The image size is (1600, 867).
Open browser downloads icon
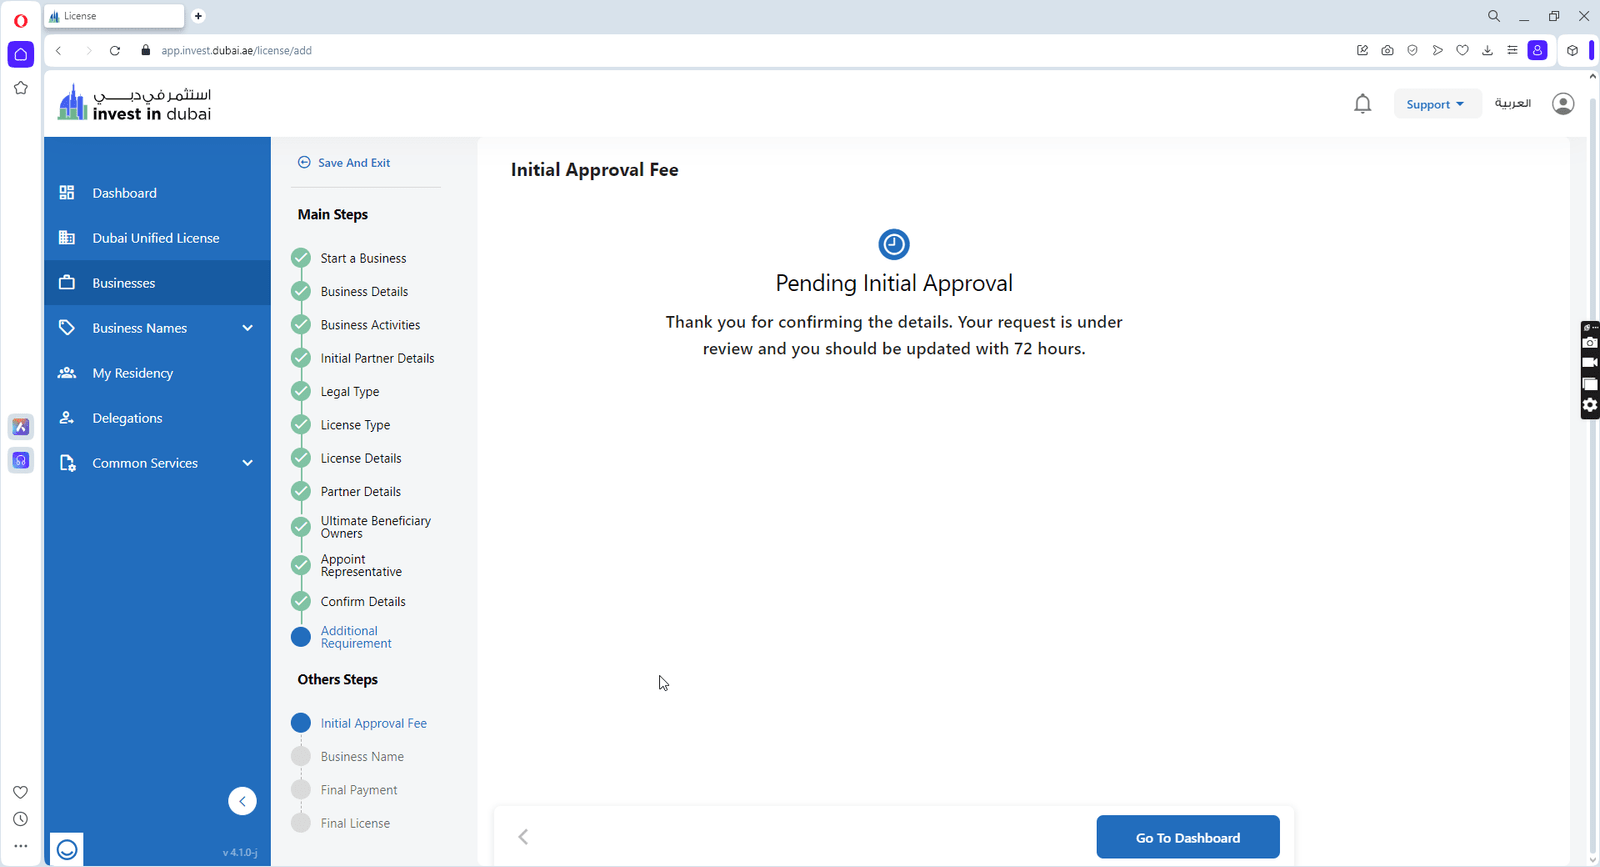click(1487, 51)
